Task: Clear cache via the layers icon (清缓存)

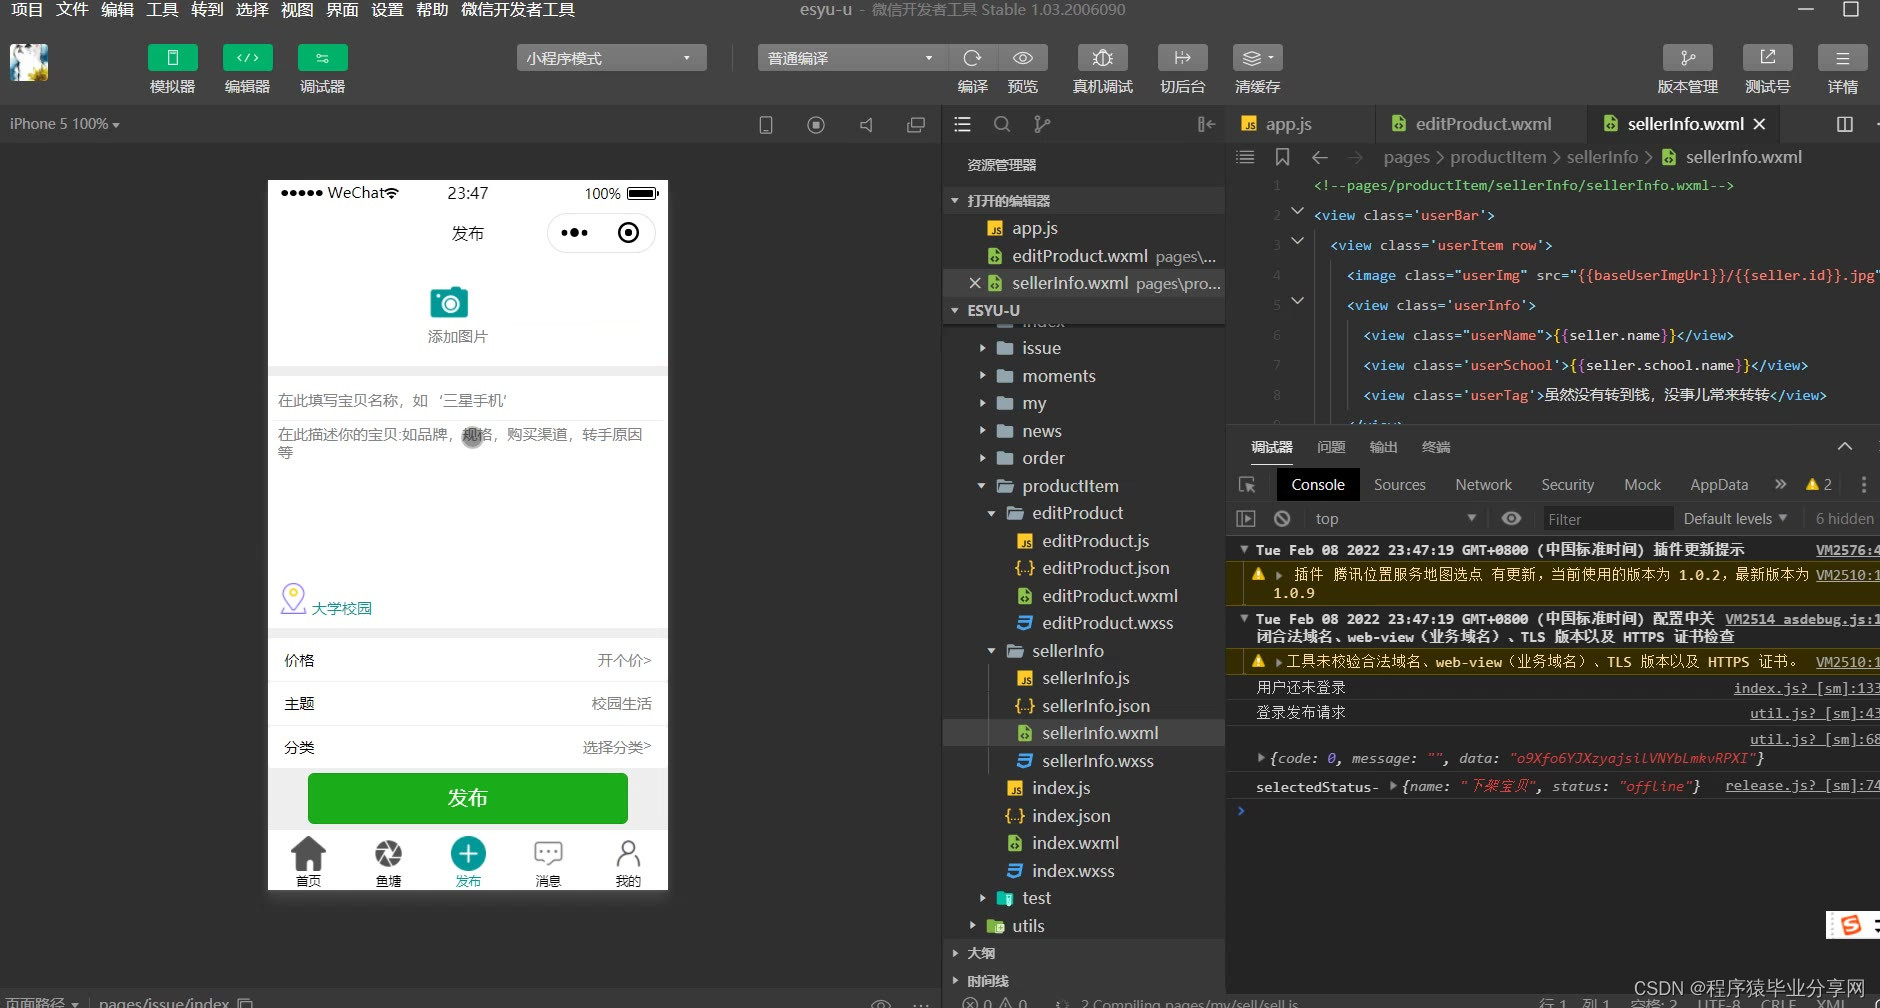Action: [1257, 58]
